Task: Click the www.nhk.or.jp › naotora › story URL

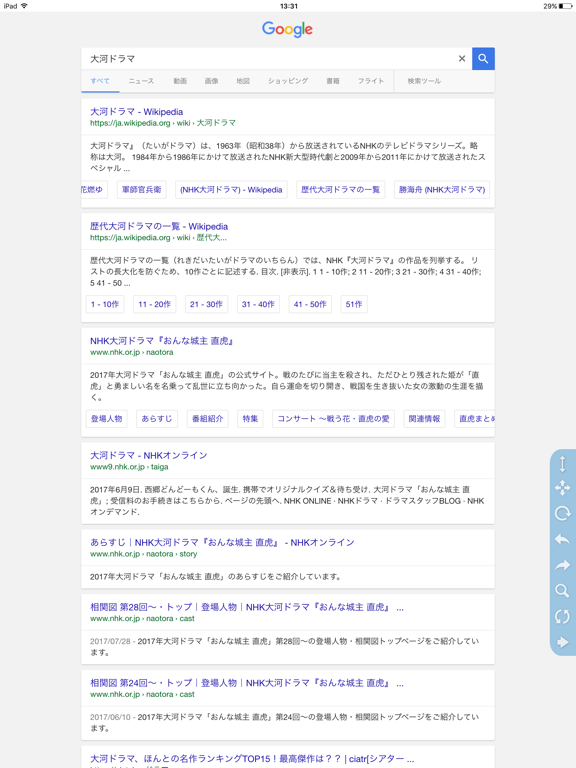Action: 144,554
